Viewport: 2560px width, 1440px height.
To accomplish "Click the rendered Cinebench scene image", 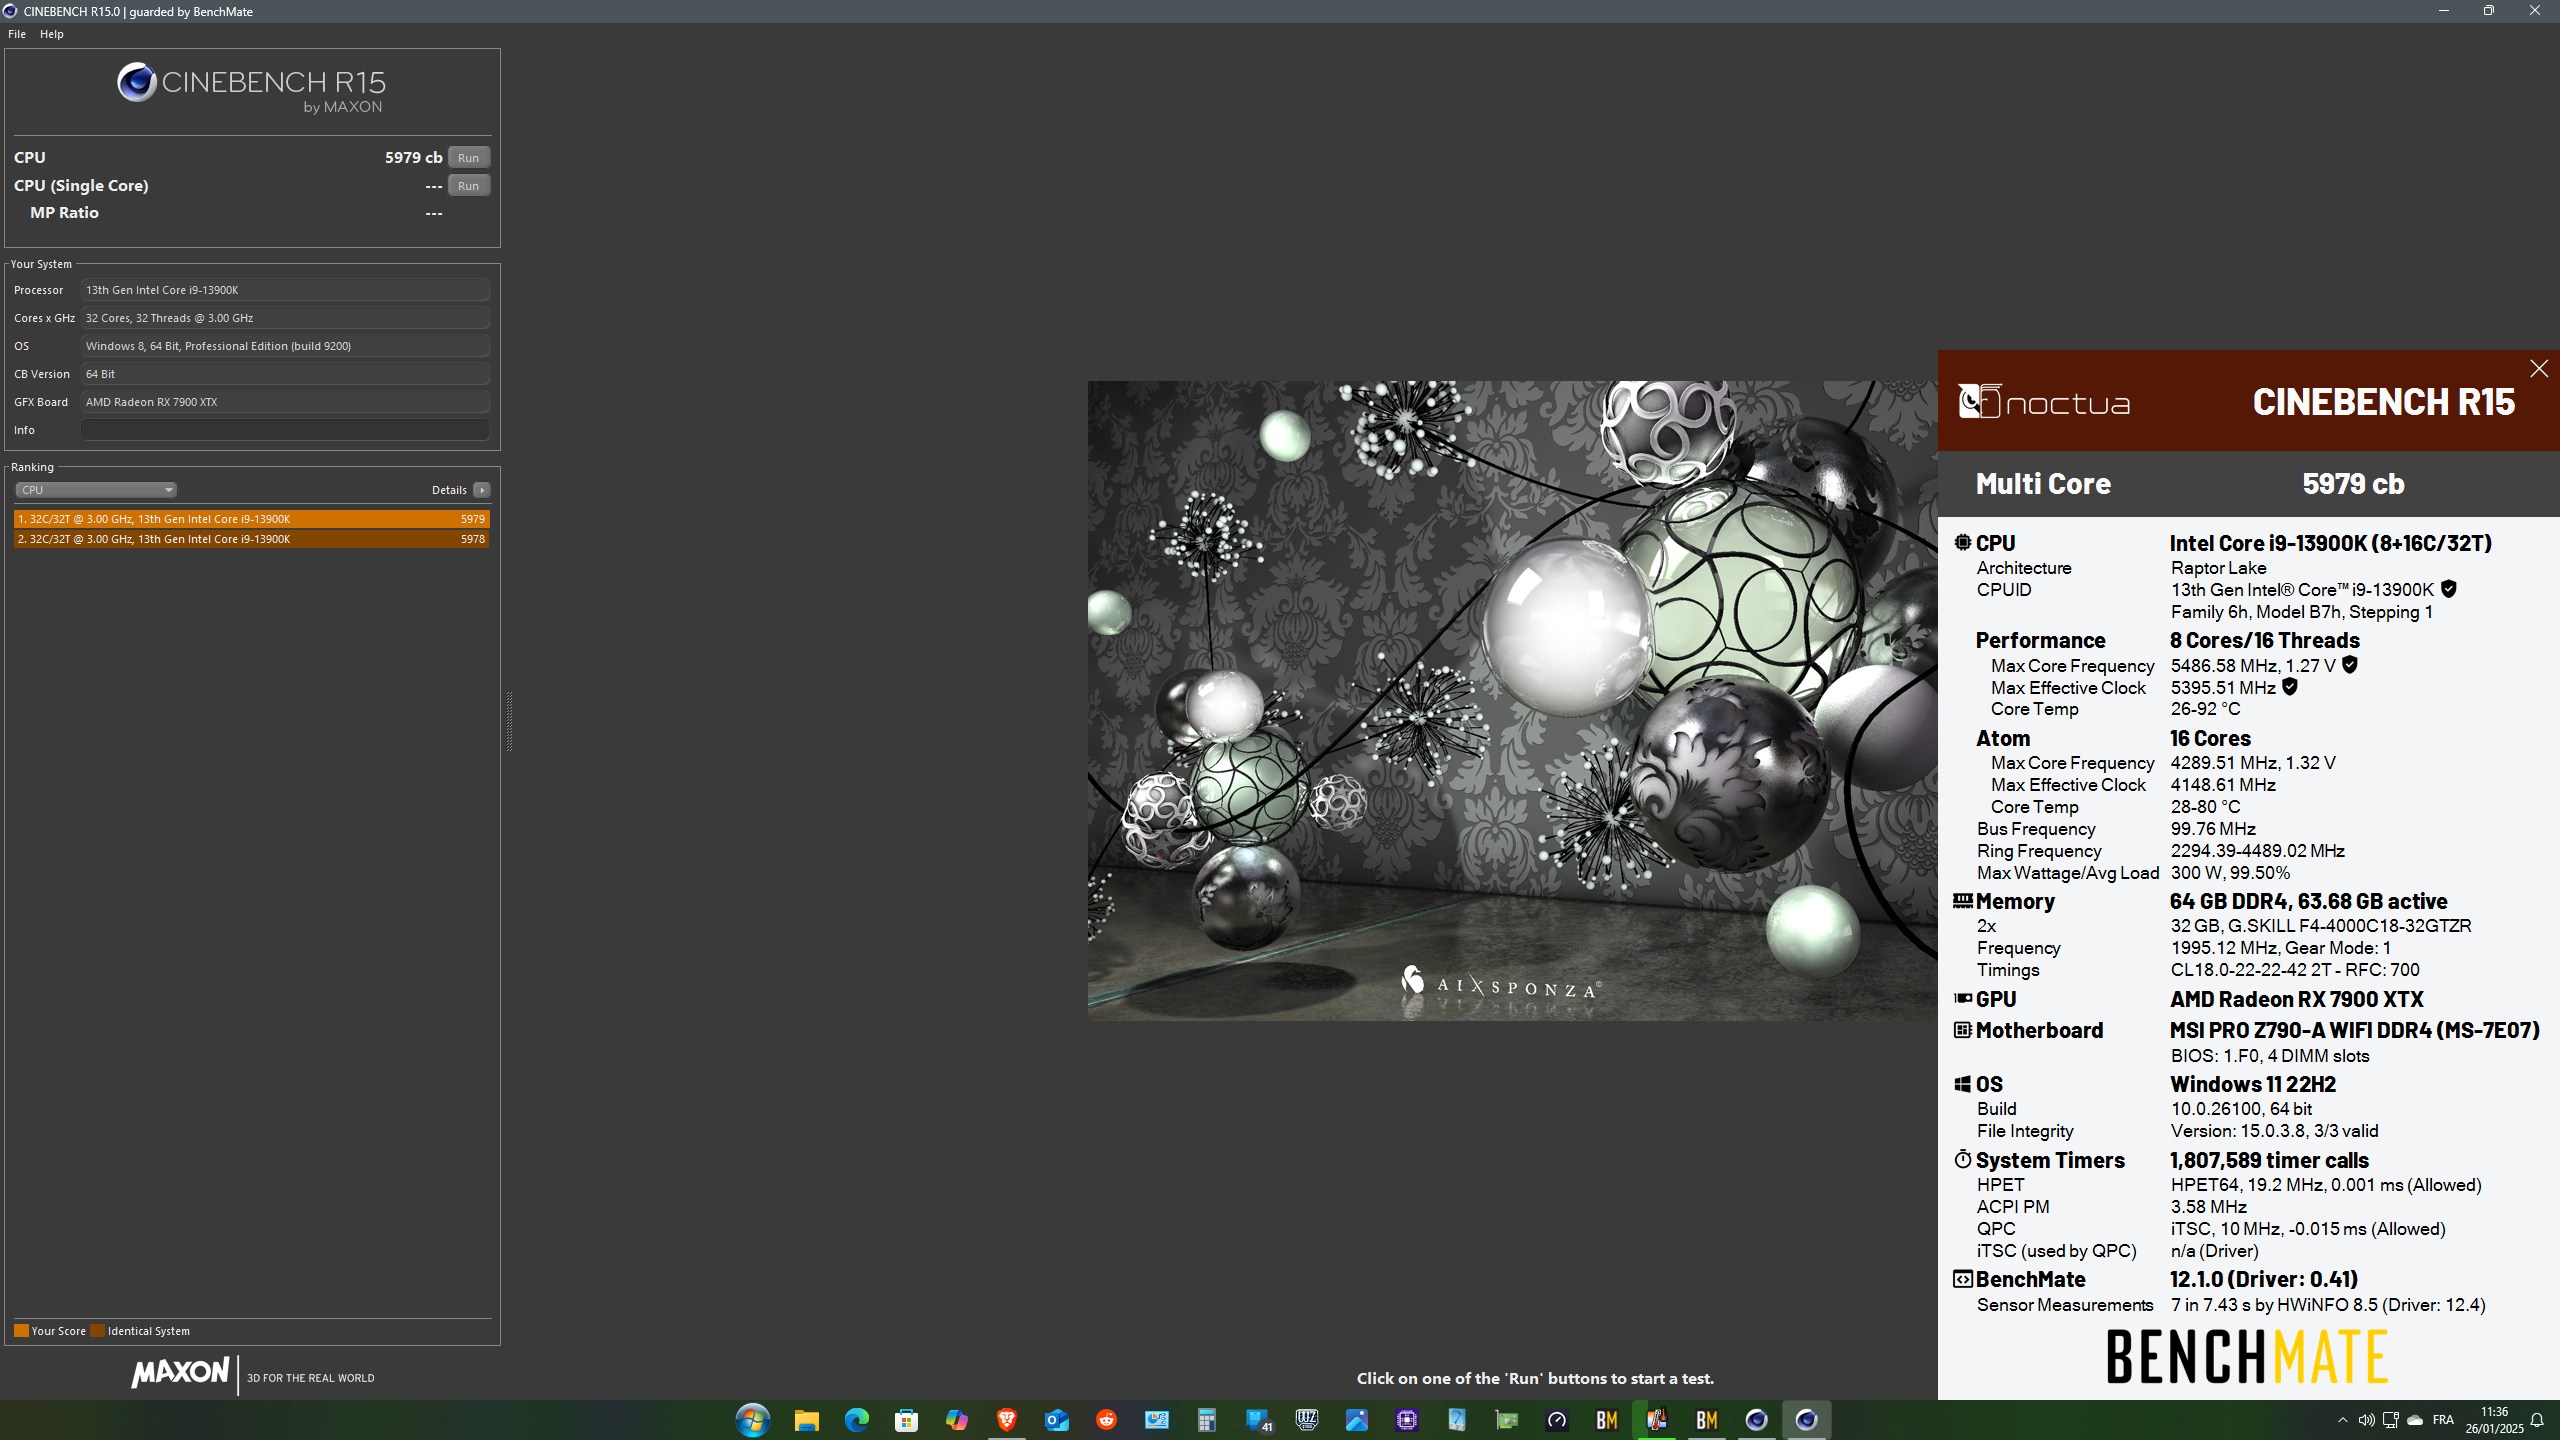I will (x=1512, y=700).
